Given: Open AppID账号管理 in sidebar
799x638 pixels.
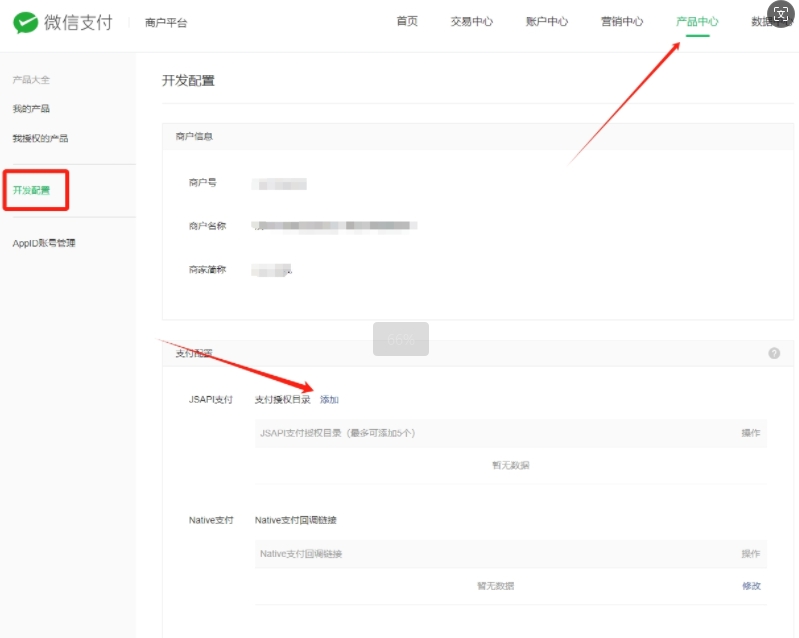Looking at the screenshot, I should pyautogui.click(x=44, y=243).
